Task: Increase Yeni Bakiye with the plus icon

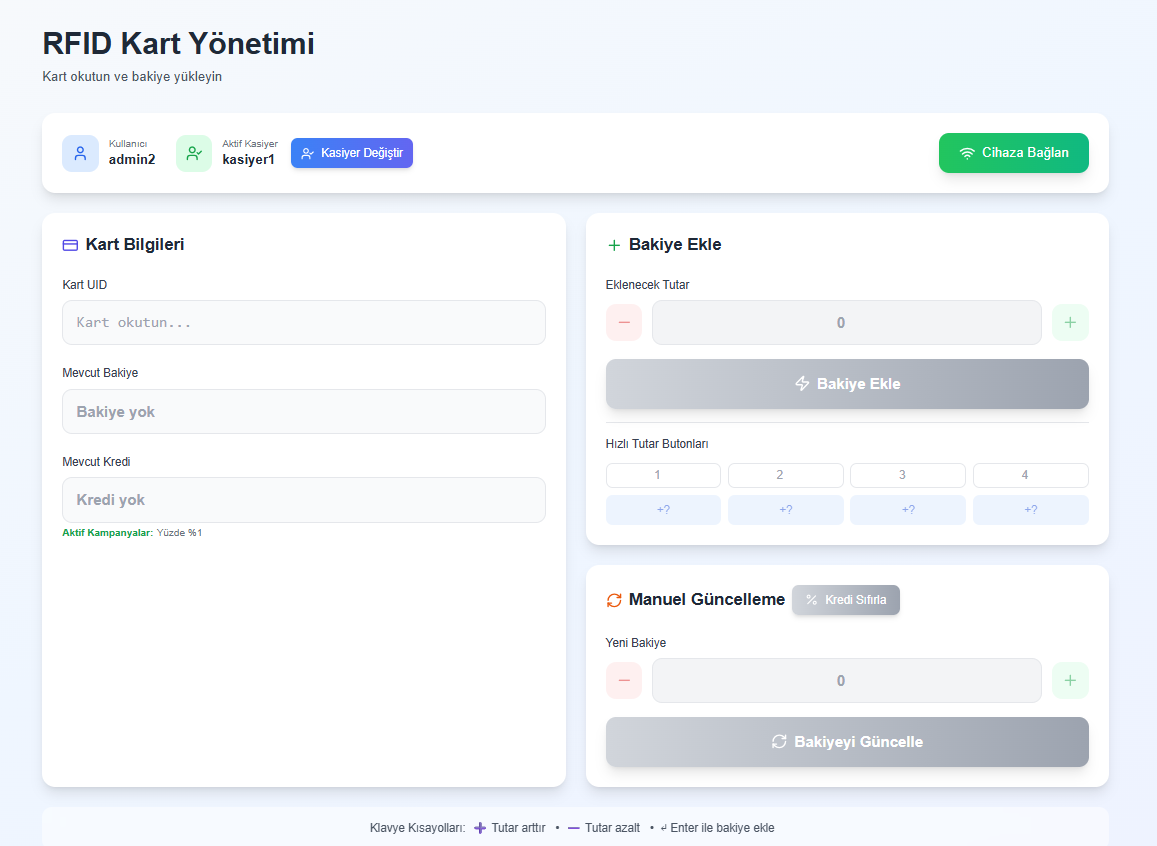Action: click(1070, 680)
